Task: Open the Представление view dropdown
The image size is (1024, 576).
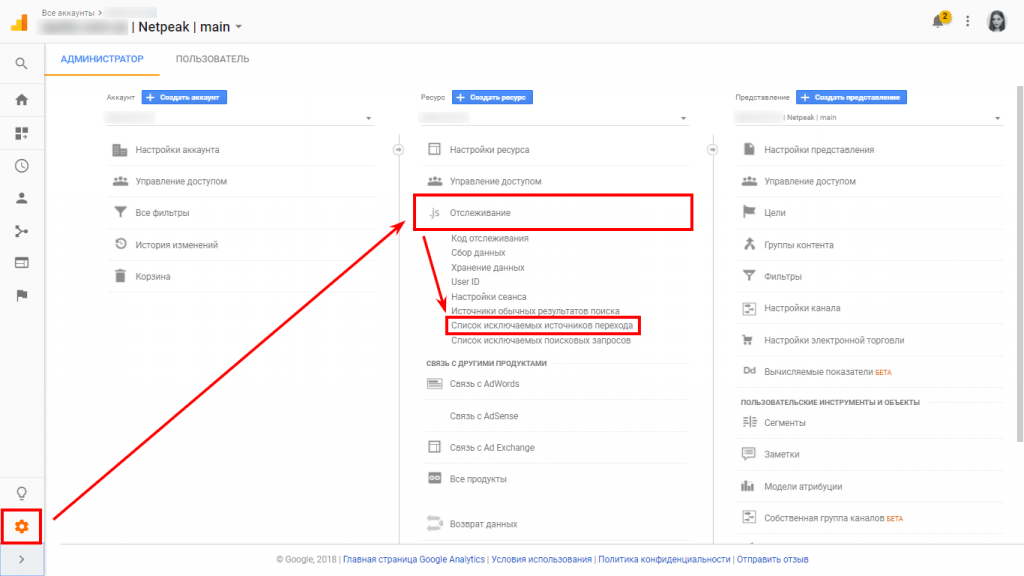Action: (x=868, y=118)
